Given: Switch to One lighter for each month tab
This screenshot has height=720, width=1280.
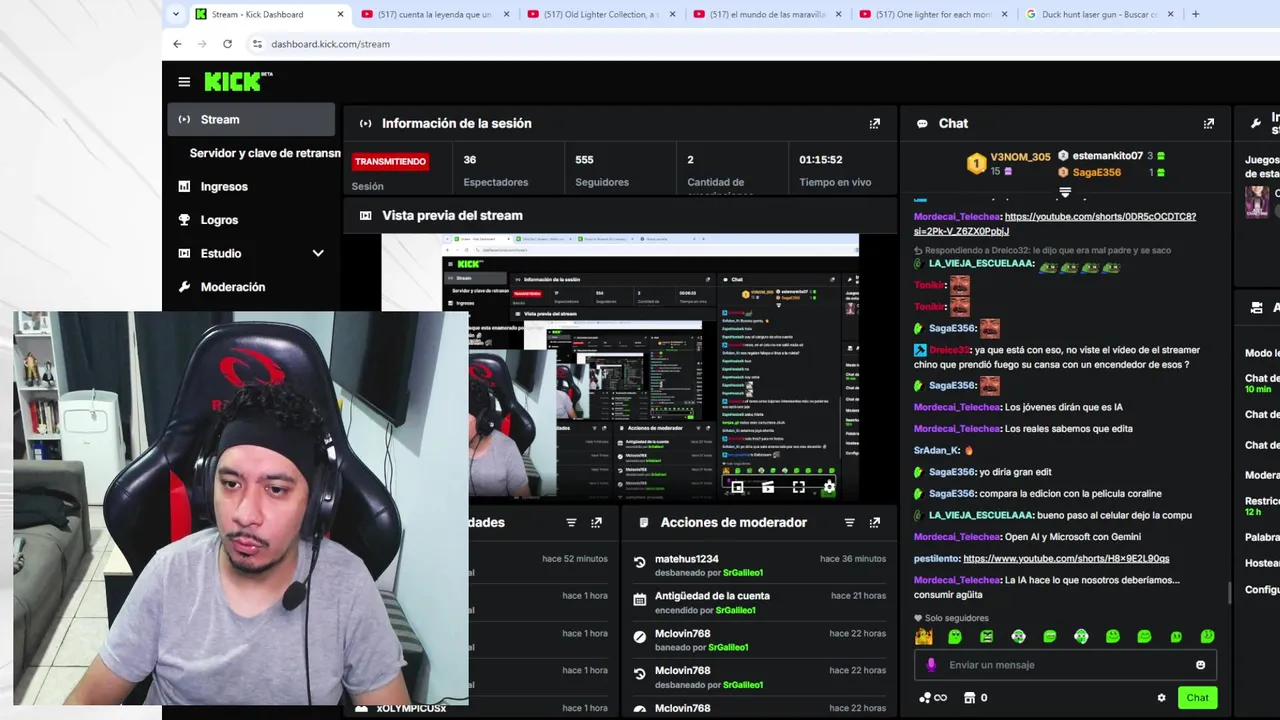Looking at the screenshot, I should point(933,14).
